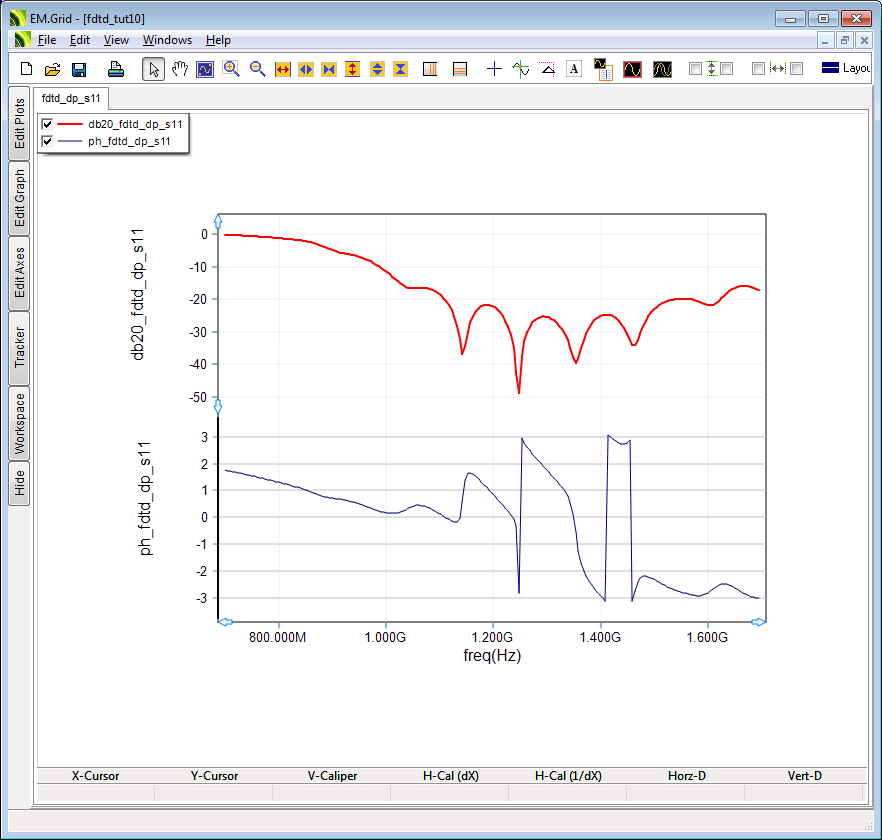The height and width of the screenshot is (840, 882).
Task: Open the Windows menu
Action: pos(167,40)
